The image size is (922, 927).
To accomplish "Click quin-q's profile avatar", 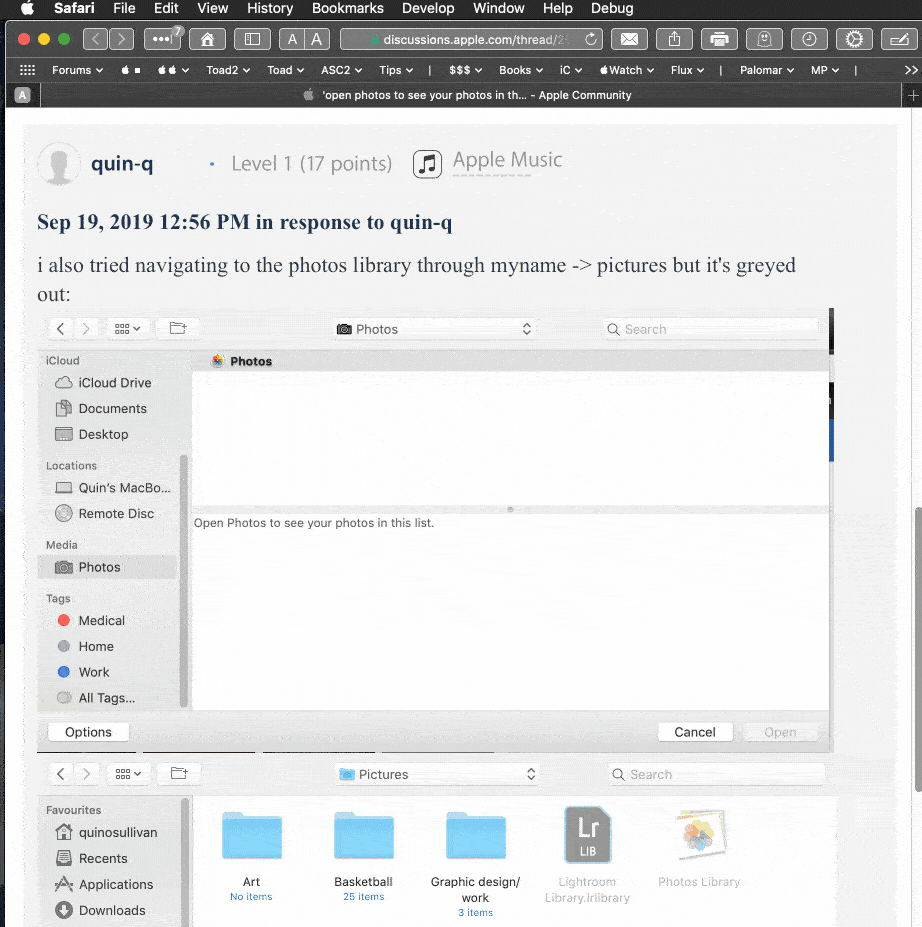I will [59, 164].
